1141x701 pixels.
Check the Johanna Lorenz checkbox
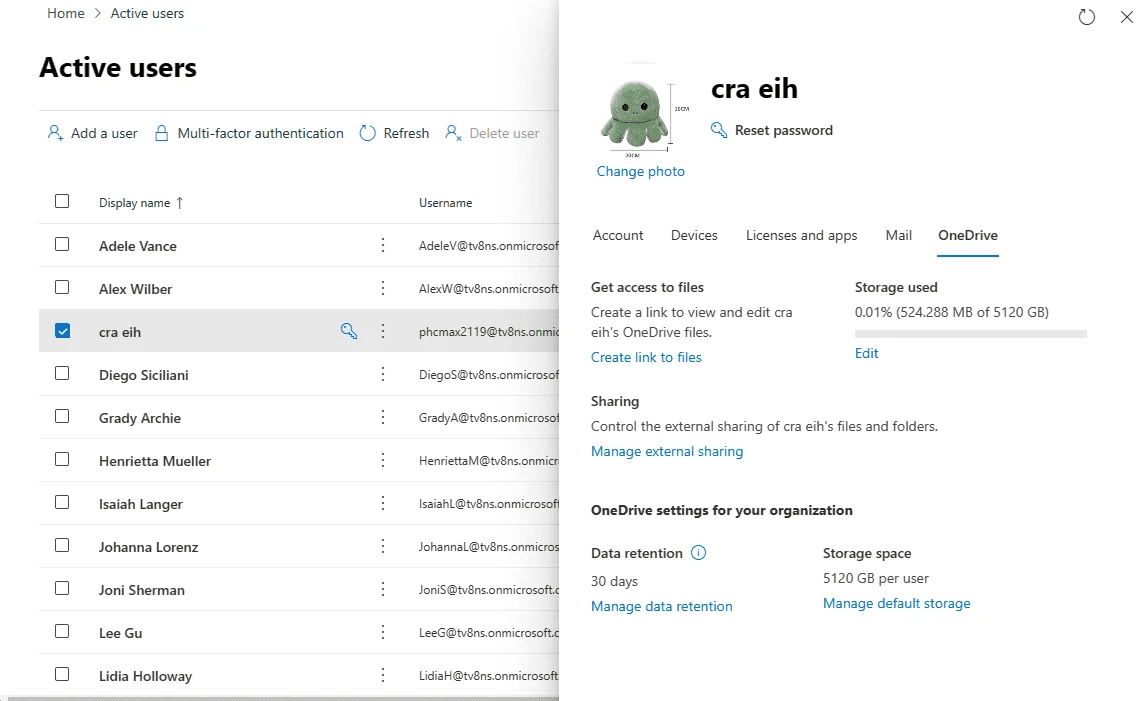[x=62, y=545]
